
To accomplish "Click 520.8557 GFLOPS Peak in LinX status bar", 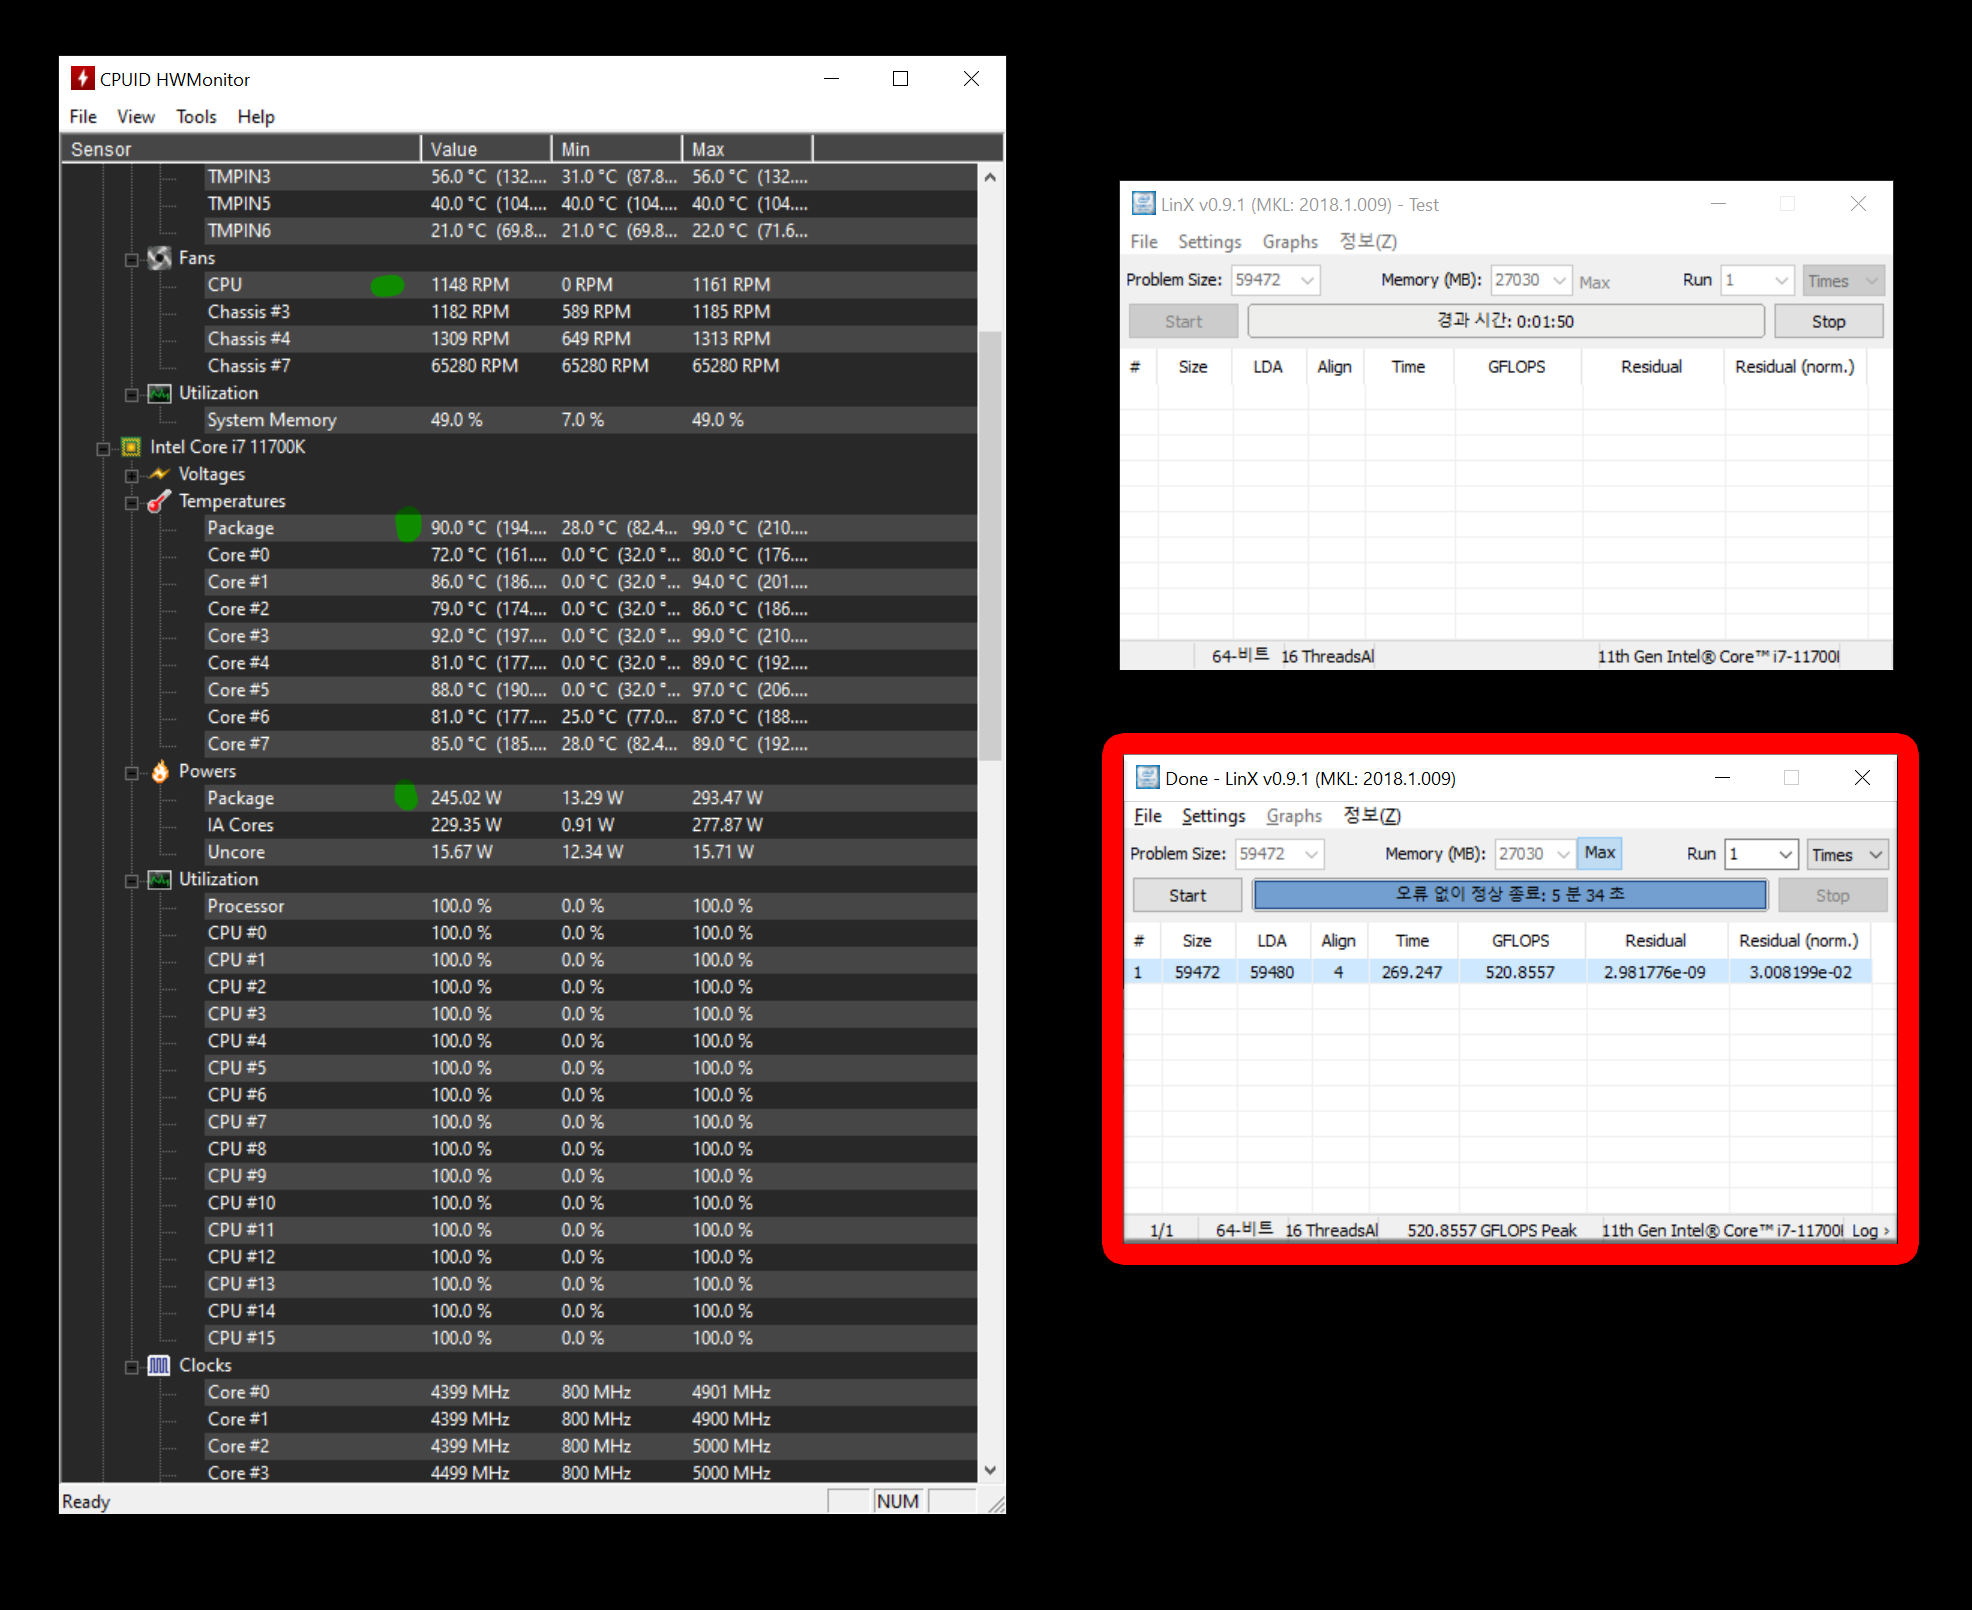I will [x=1491, y=1230].
